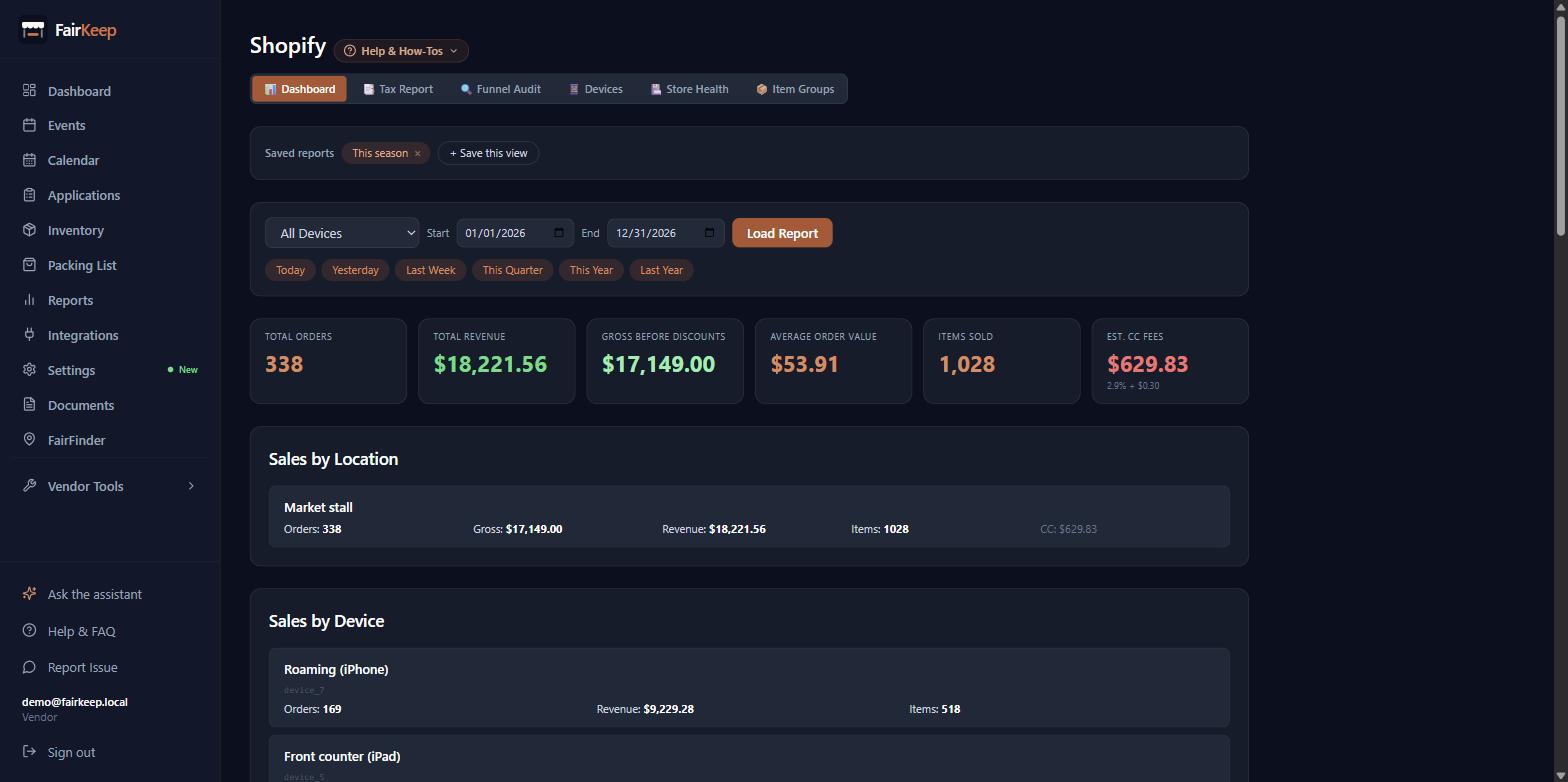Click the Integrations plug icon
Screen dimensions: 1568x782
point(30,335)
